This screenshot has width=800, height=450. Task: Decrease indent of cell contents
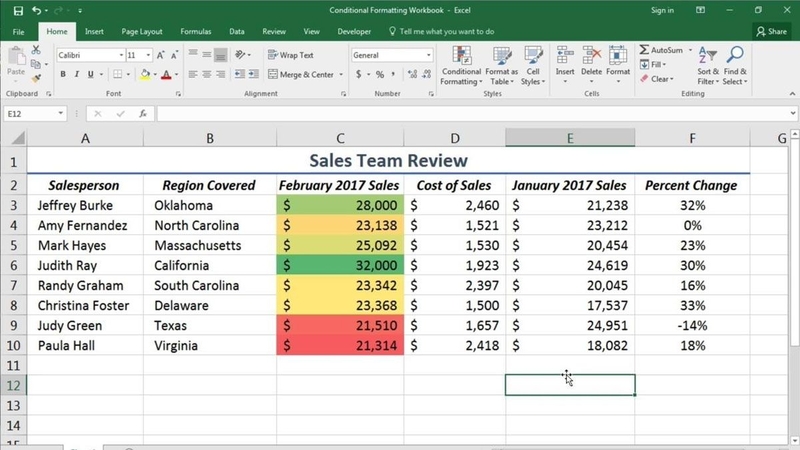[x=239, y=74]
